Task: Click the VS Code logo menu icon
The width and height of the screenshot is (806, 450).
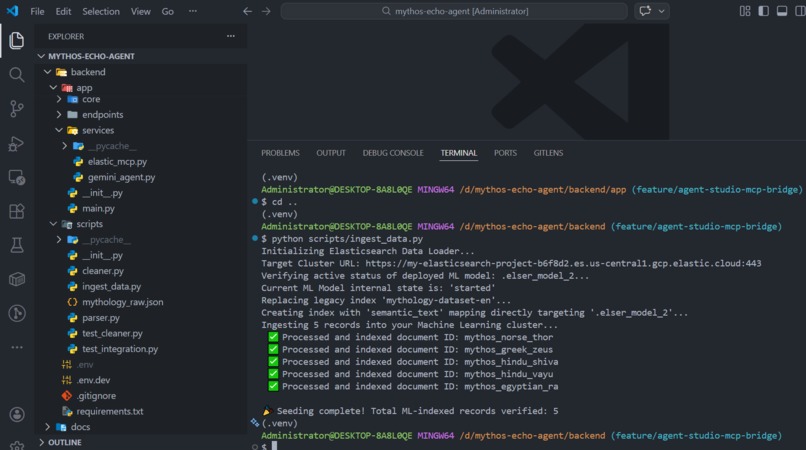Action: click(12, 11)
